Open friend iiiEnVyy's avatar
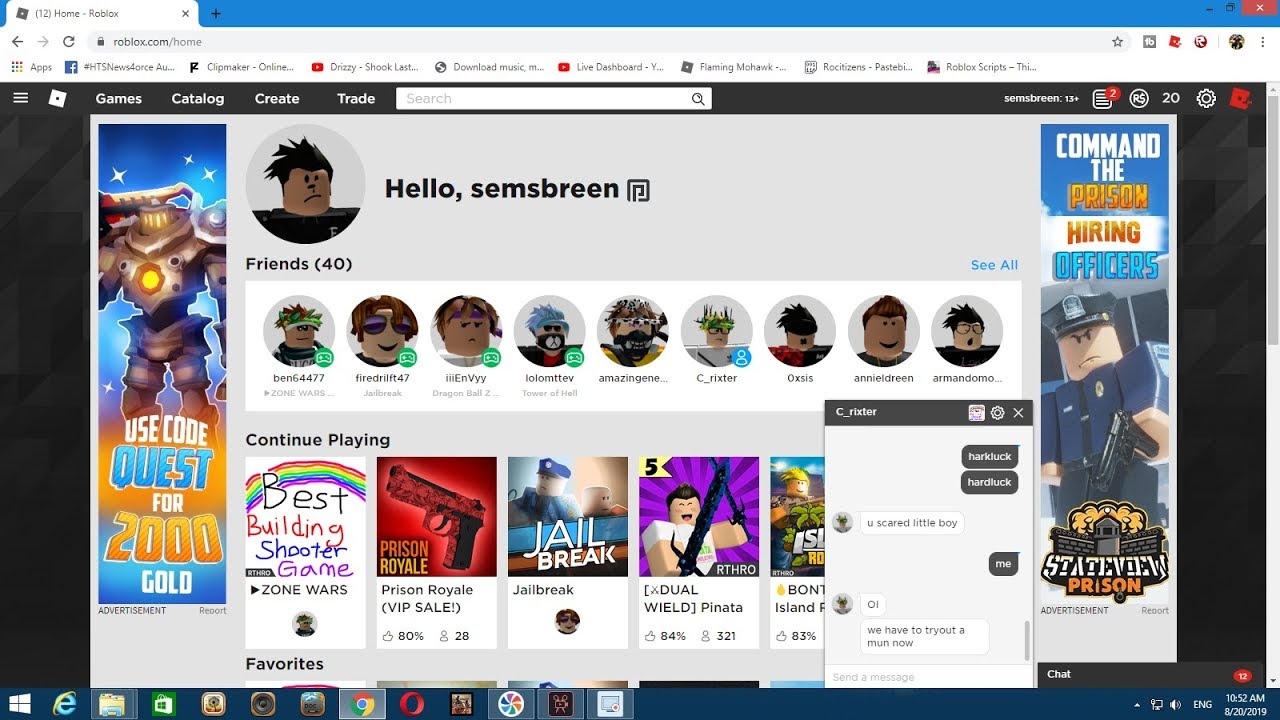 (466, 331)
